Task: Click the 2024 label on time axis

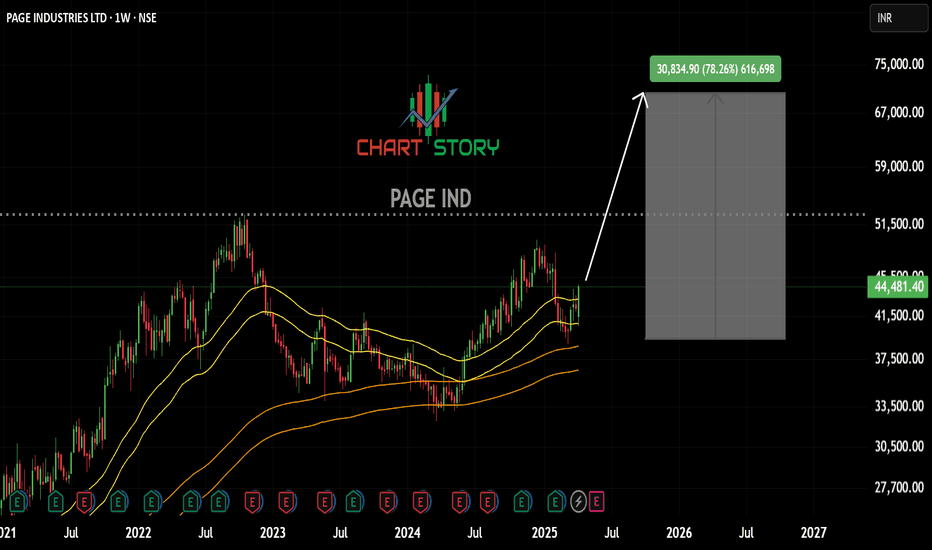Action: coord(407,533)
